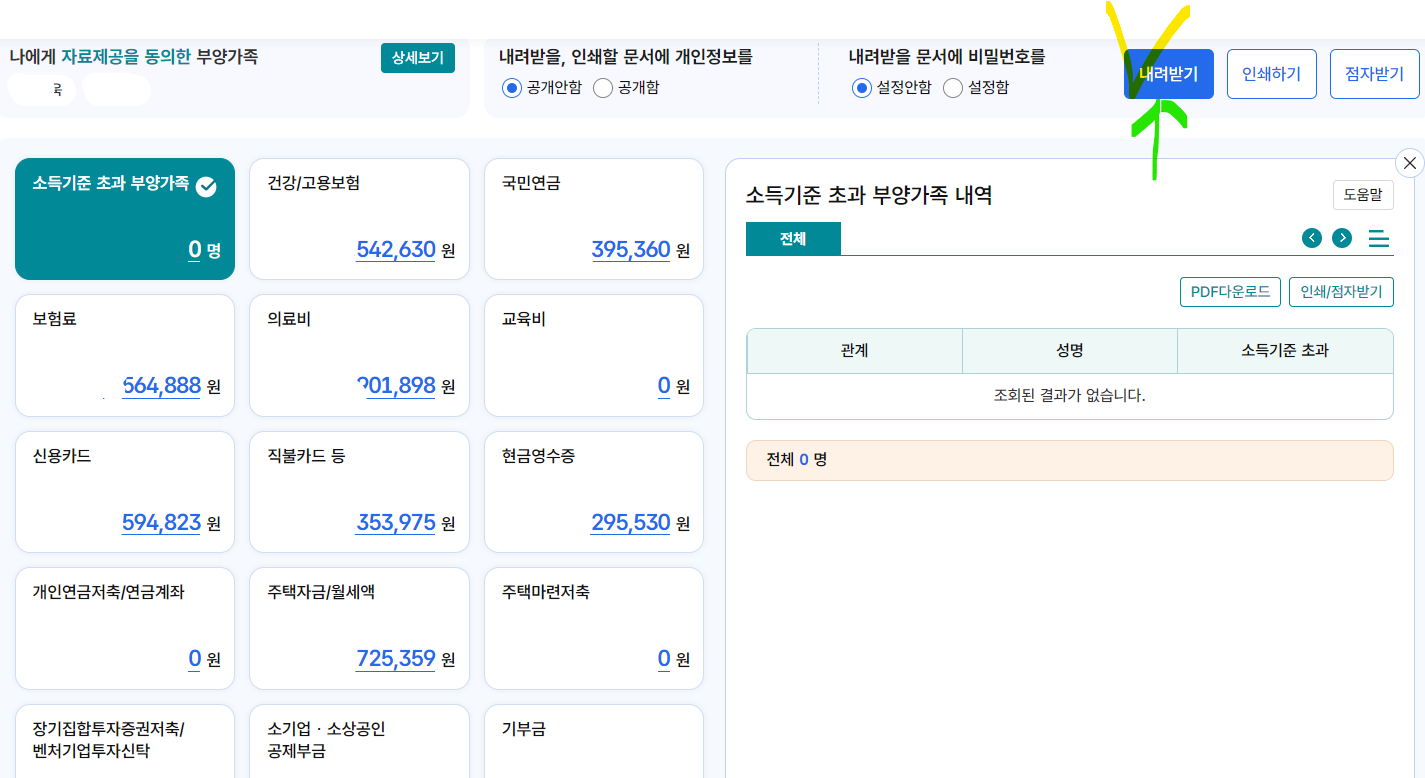Open the tab list hamburger menu icon
Screen dimensions: 1425x778
[x=1379, y=238]
